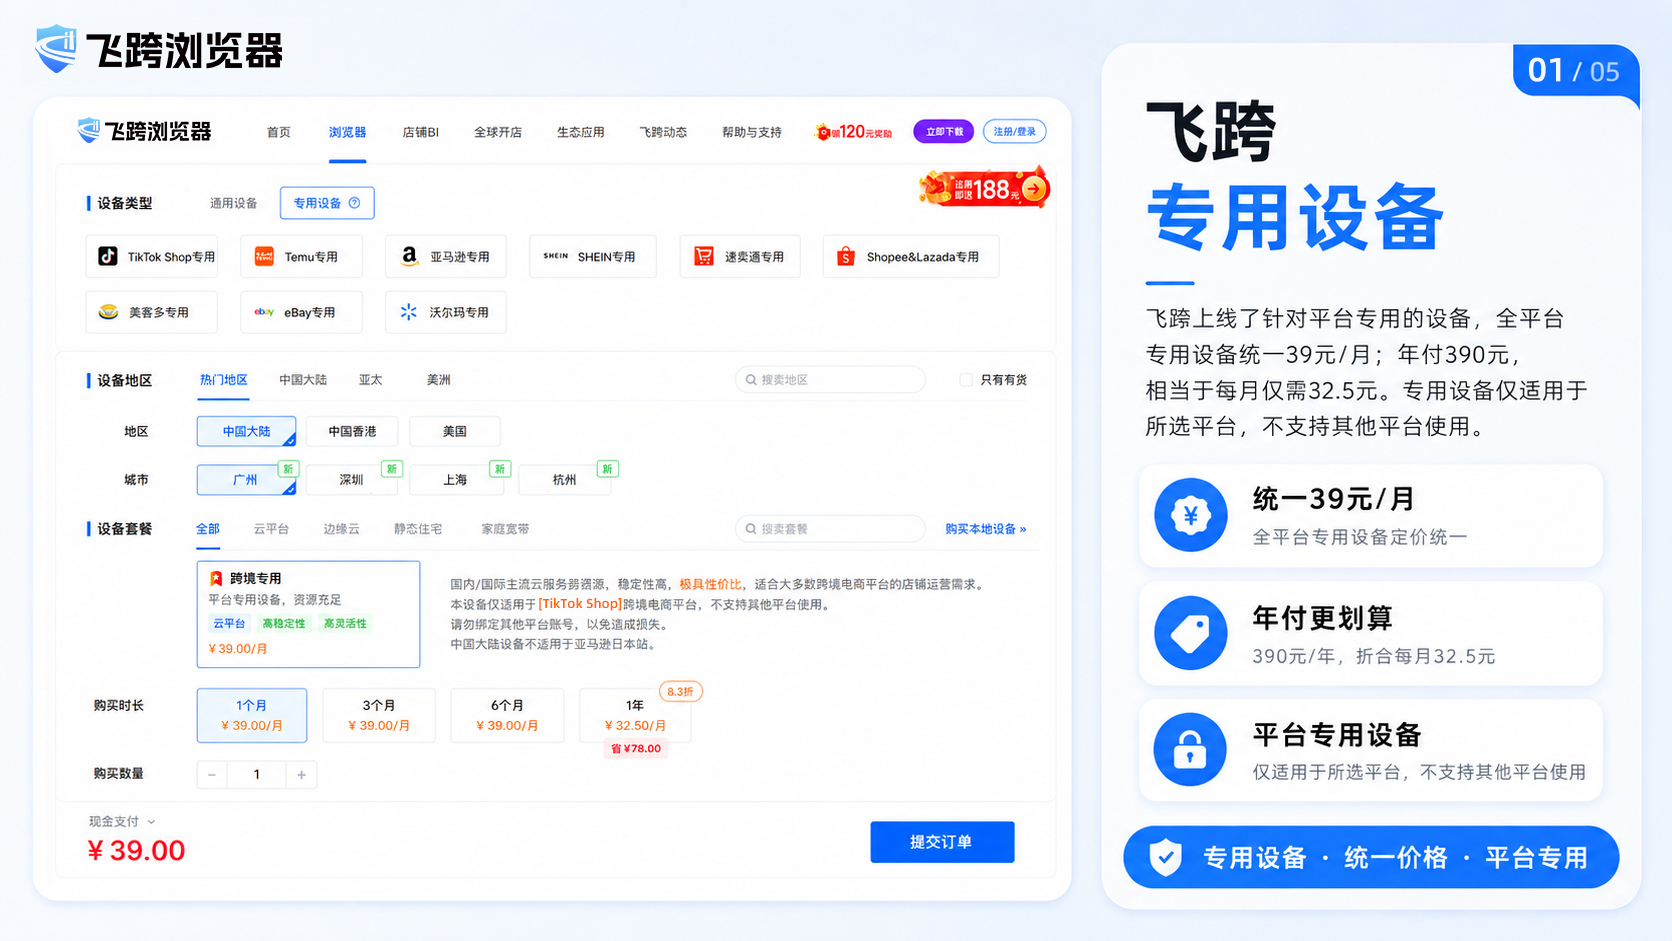The height and width of the screenshot is (941, 1672).
Task: Choose the 6个月 purchase duration
Action: pyautogui.click(x=507, y=715)
